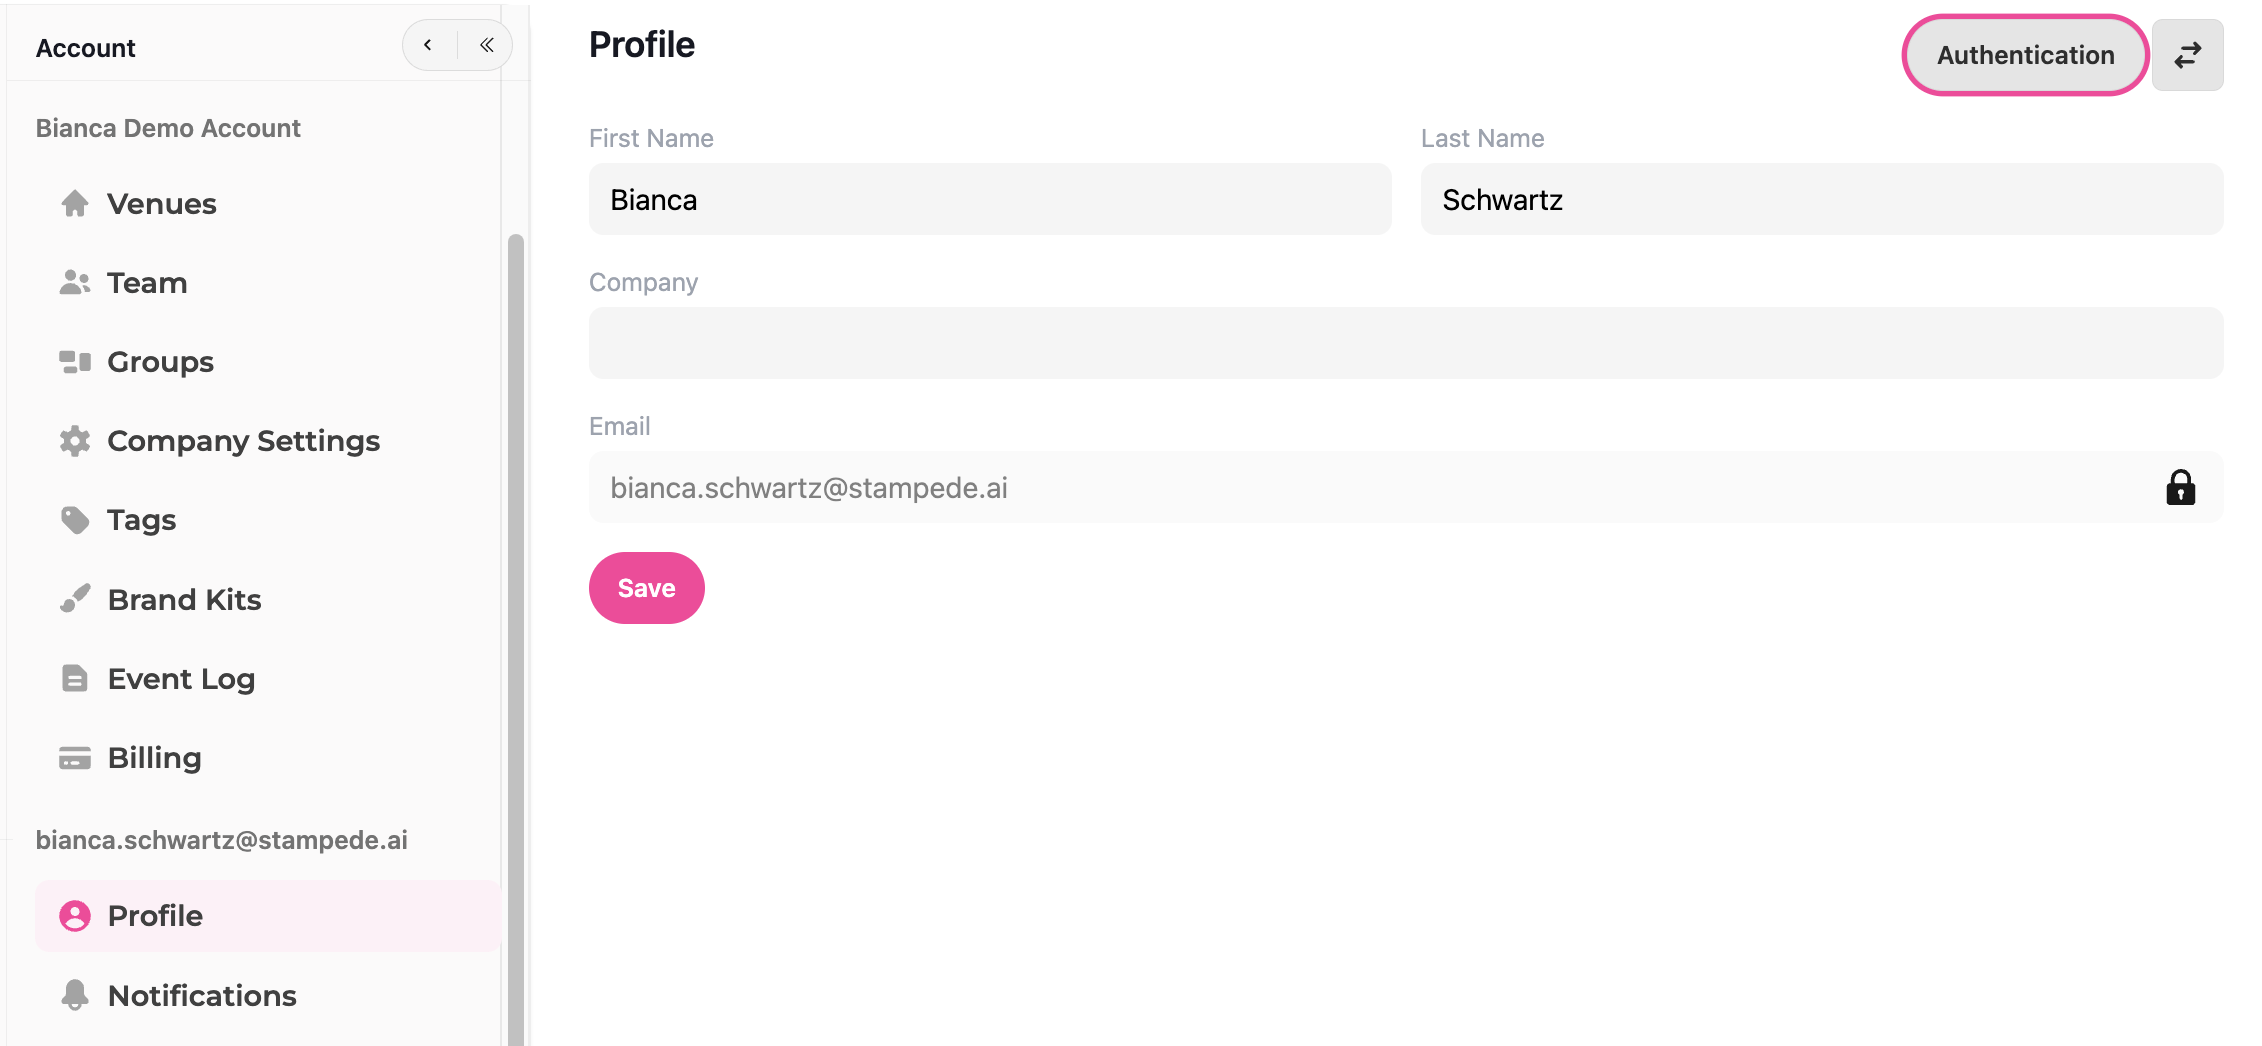
Task: Open Venues via the house icon
Action: [x=75, y=204]
